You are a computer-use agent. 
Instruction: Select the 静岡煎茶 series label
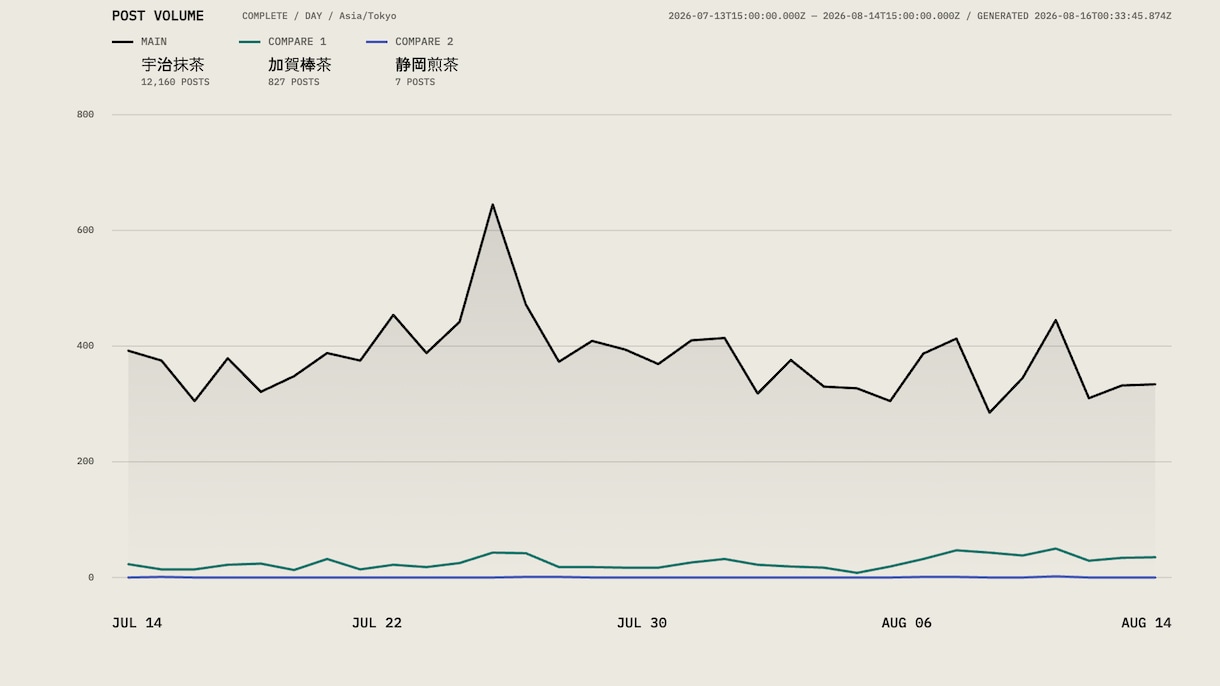[x=427, y=65]
